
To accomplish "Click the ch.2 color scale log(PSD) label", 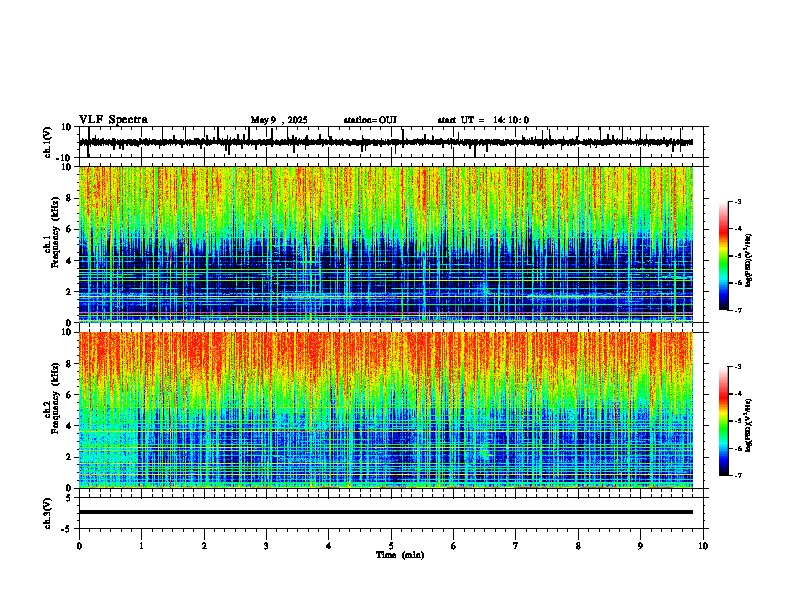I will point(749,425).
